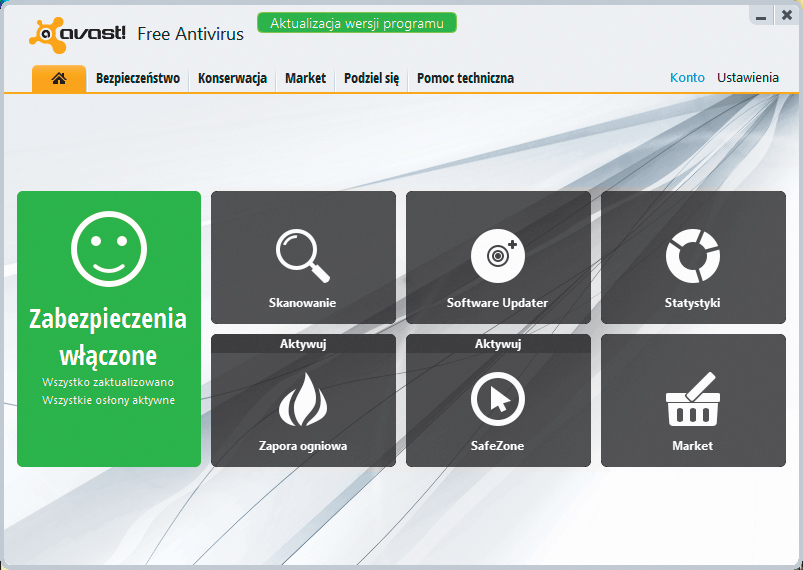Screen dimensions: 803x570
Task: Open the Konto link
Action: coord(687,77)
